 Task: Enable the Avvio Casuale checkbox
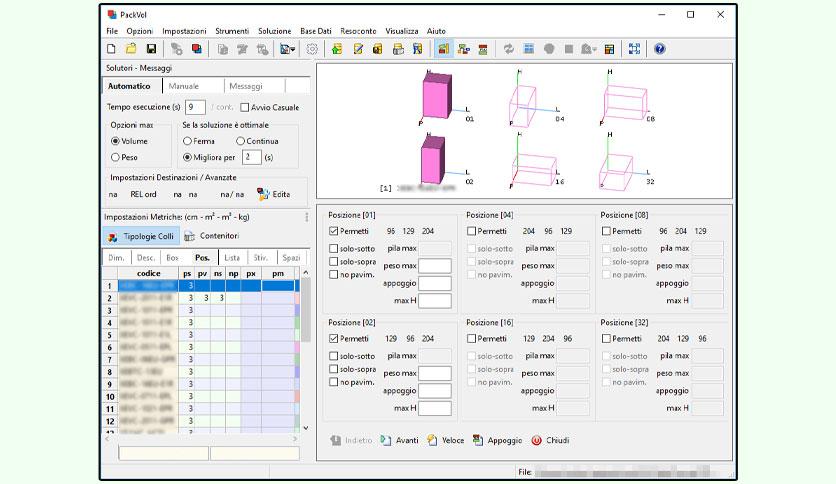click(x=245, y=107)
